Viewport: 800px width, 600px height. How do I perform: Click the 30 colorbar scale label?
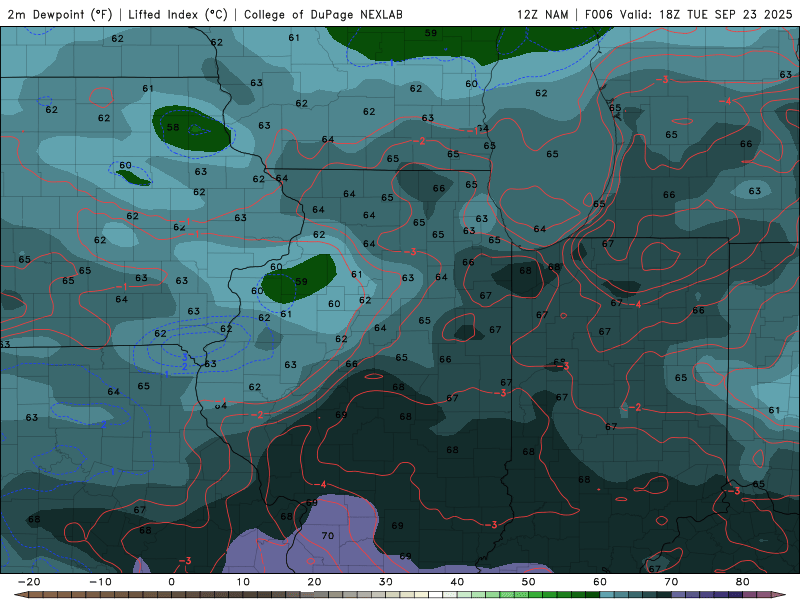pos(386,582)
